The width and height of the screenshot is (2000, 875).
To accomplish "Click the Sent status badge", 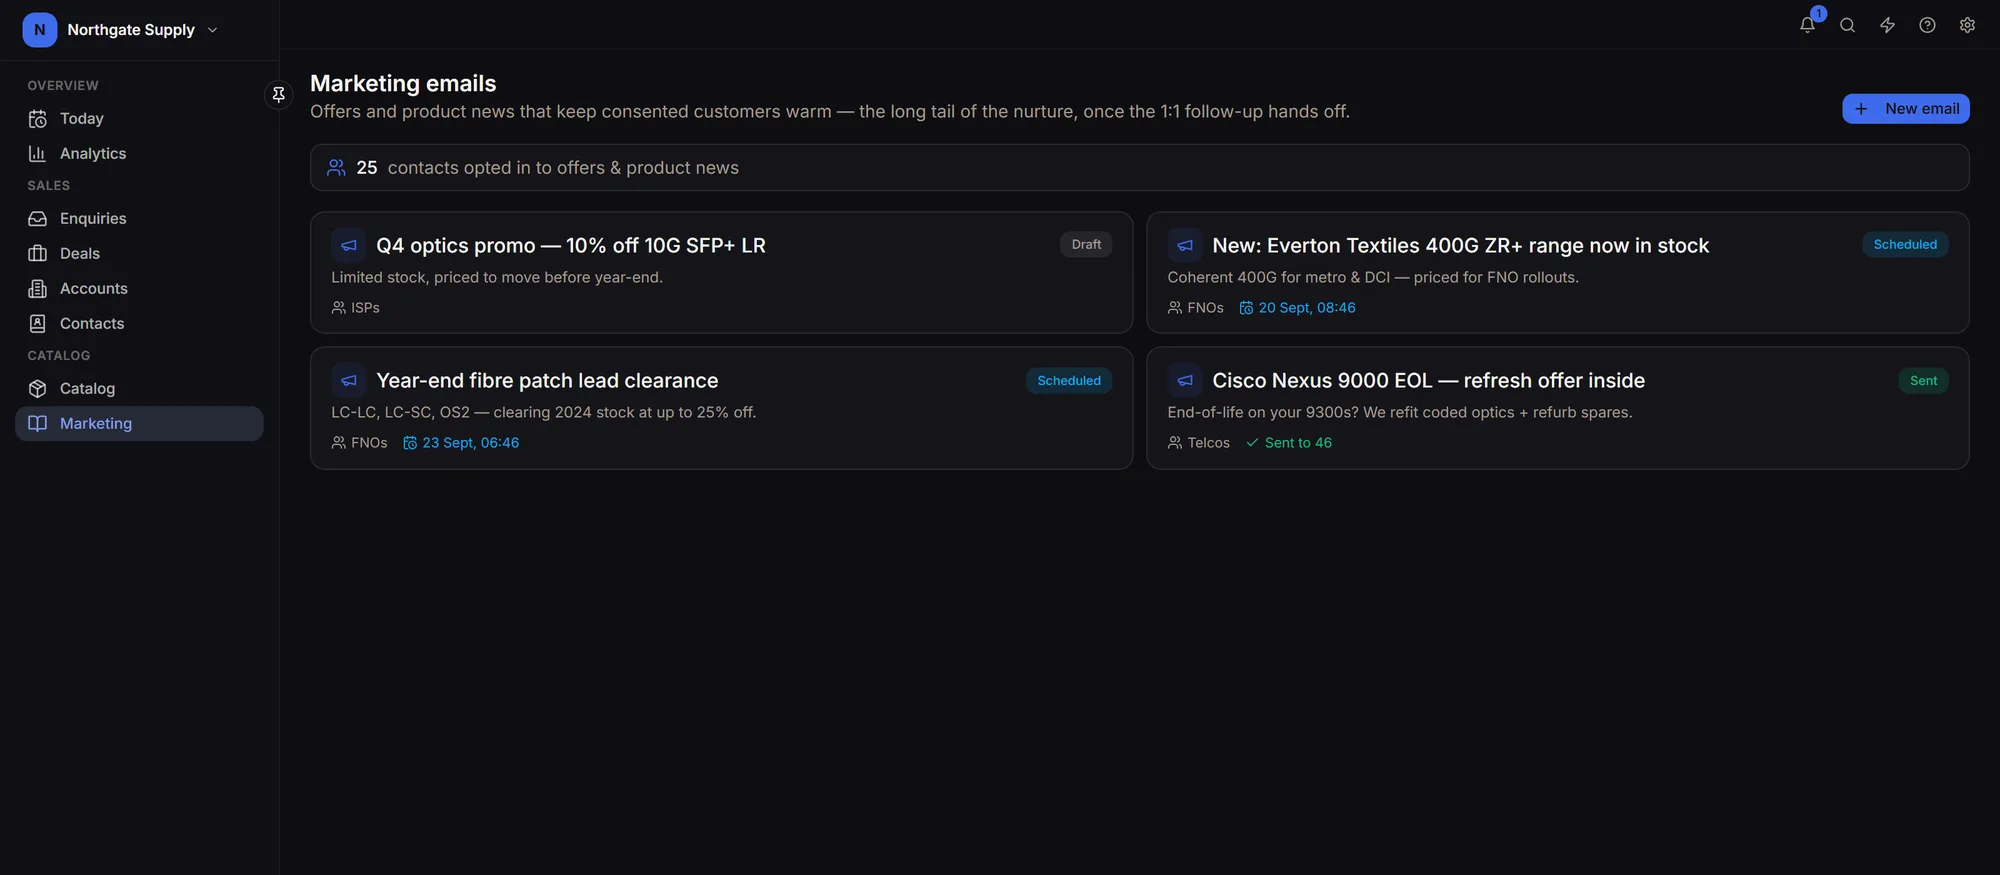I will coord(1923,381).
